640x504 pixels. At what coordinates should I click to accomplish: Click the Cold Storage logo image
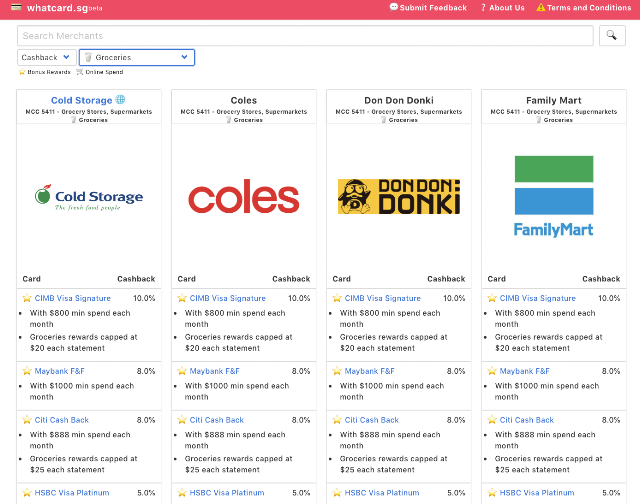(89, 197)
